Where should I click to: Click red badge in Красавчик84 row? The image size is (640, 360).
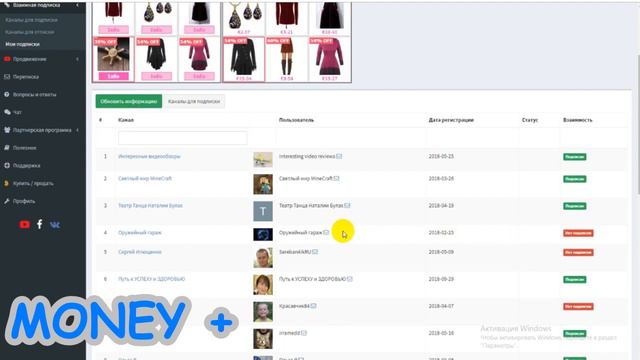click(578, 306)
